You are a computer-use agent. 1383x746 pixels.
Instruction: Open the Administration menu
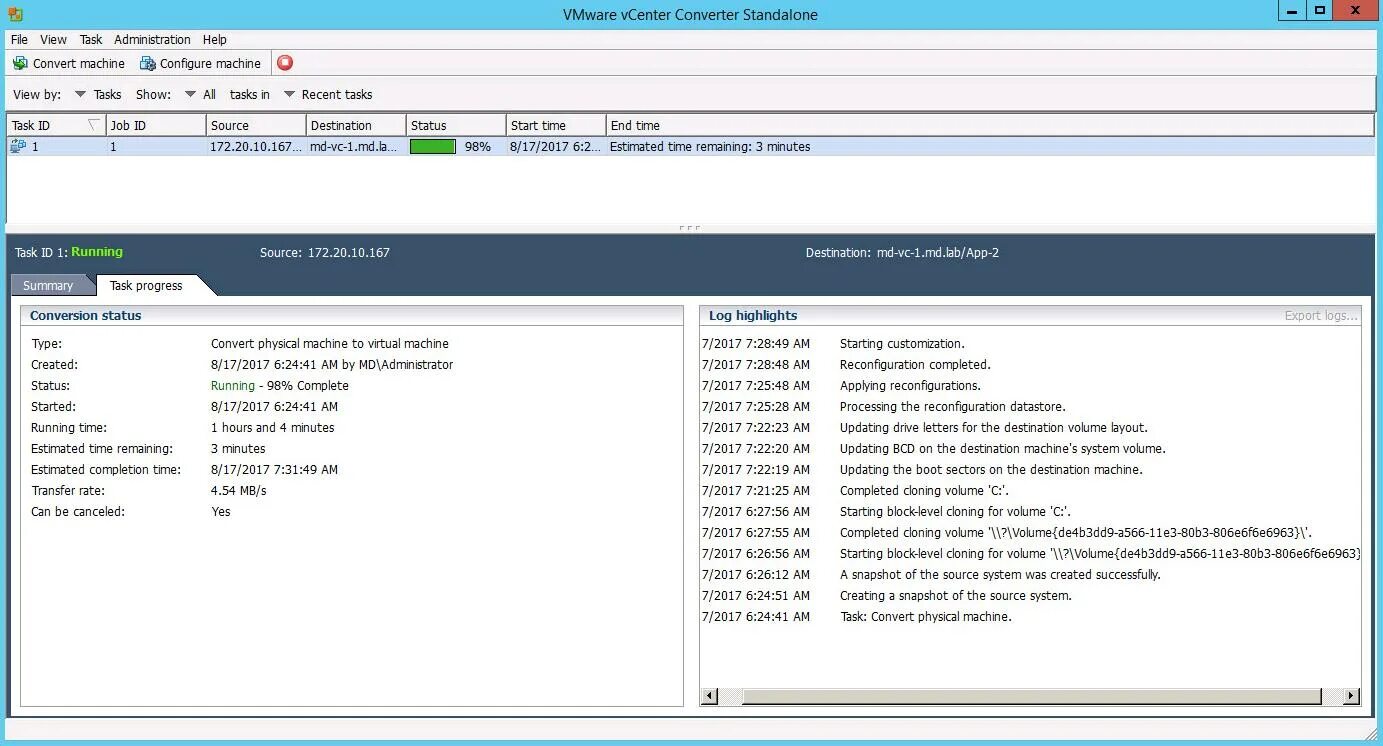[x=152, y=40]
